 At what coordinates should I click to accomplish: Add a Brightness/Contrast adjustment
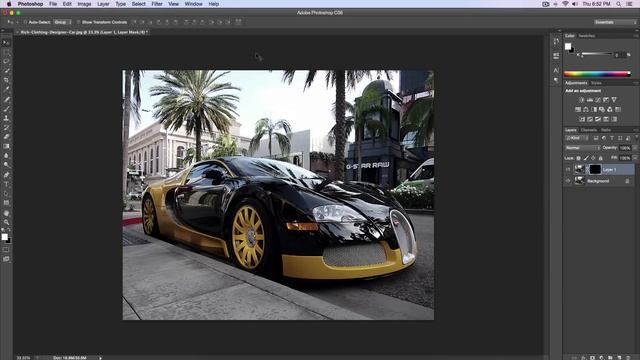582,100
